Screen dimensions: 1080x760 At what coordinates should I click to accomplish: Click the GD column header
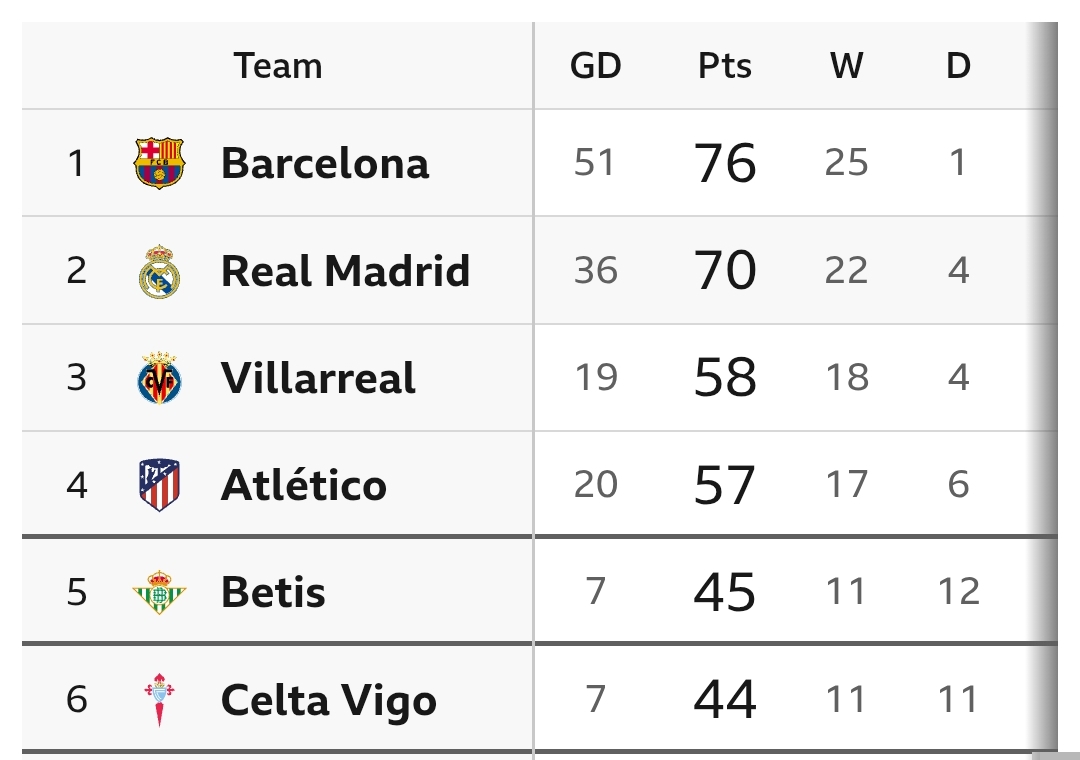click(x=595, y=66)
